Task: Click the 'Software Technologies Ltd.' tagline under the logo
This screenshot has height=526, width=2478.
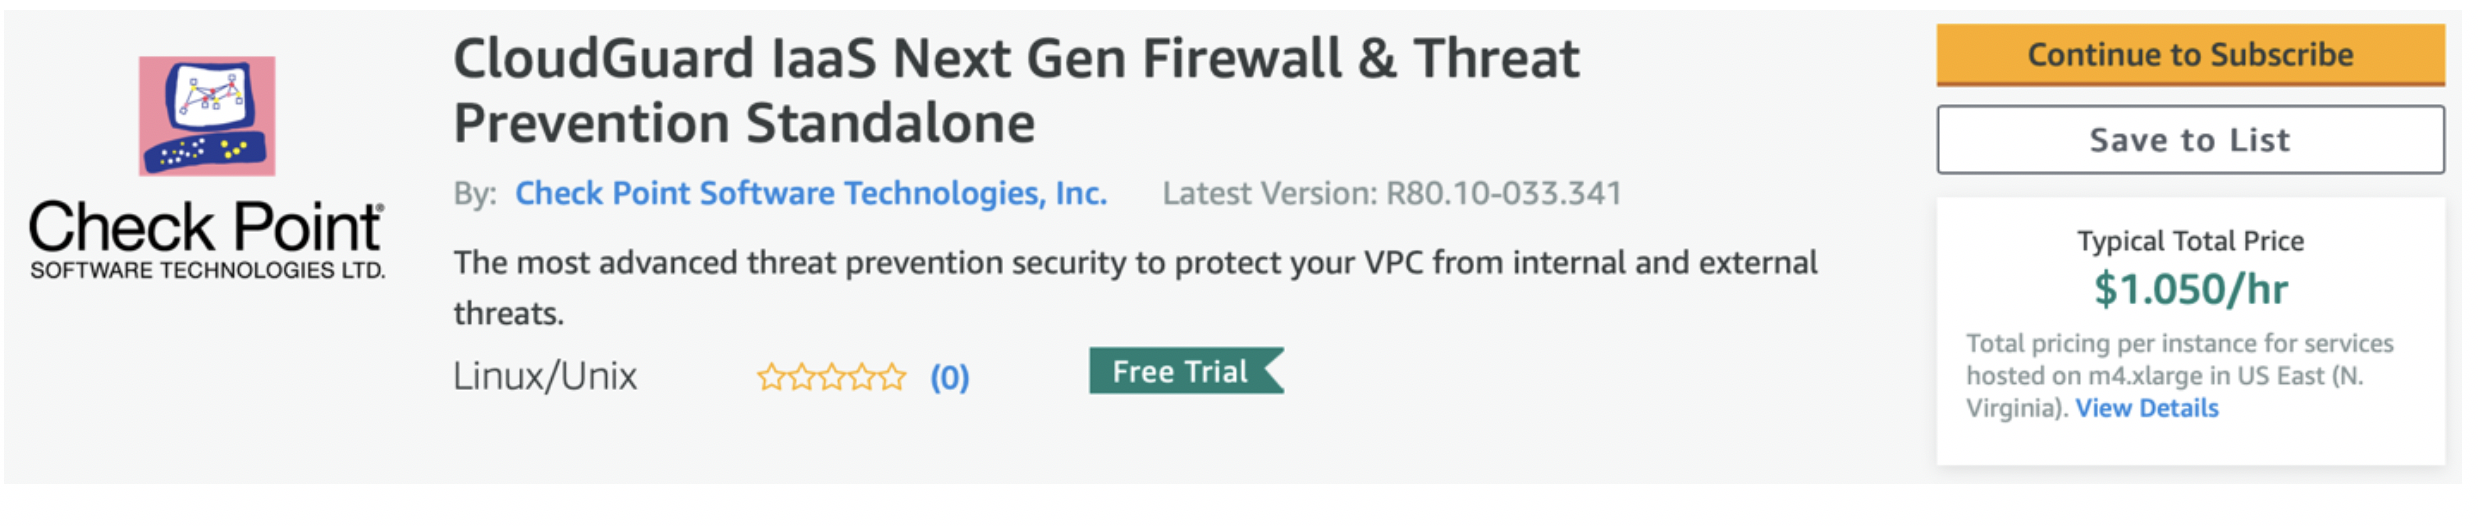Action: [207, 271]
